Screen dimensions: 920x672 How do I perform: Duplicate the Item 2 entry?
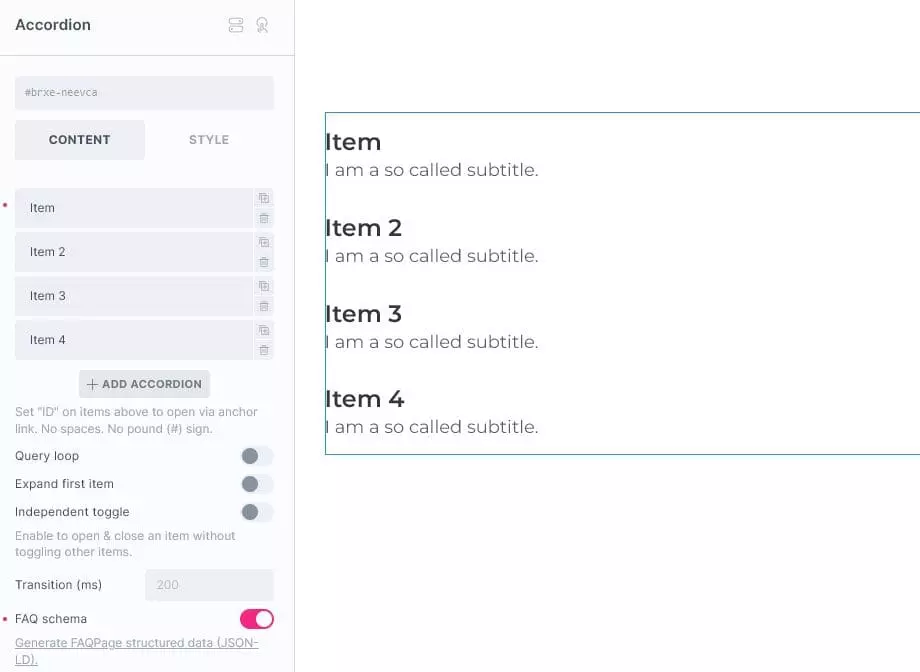264,242
